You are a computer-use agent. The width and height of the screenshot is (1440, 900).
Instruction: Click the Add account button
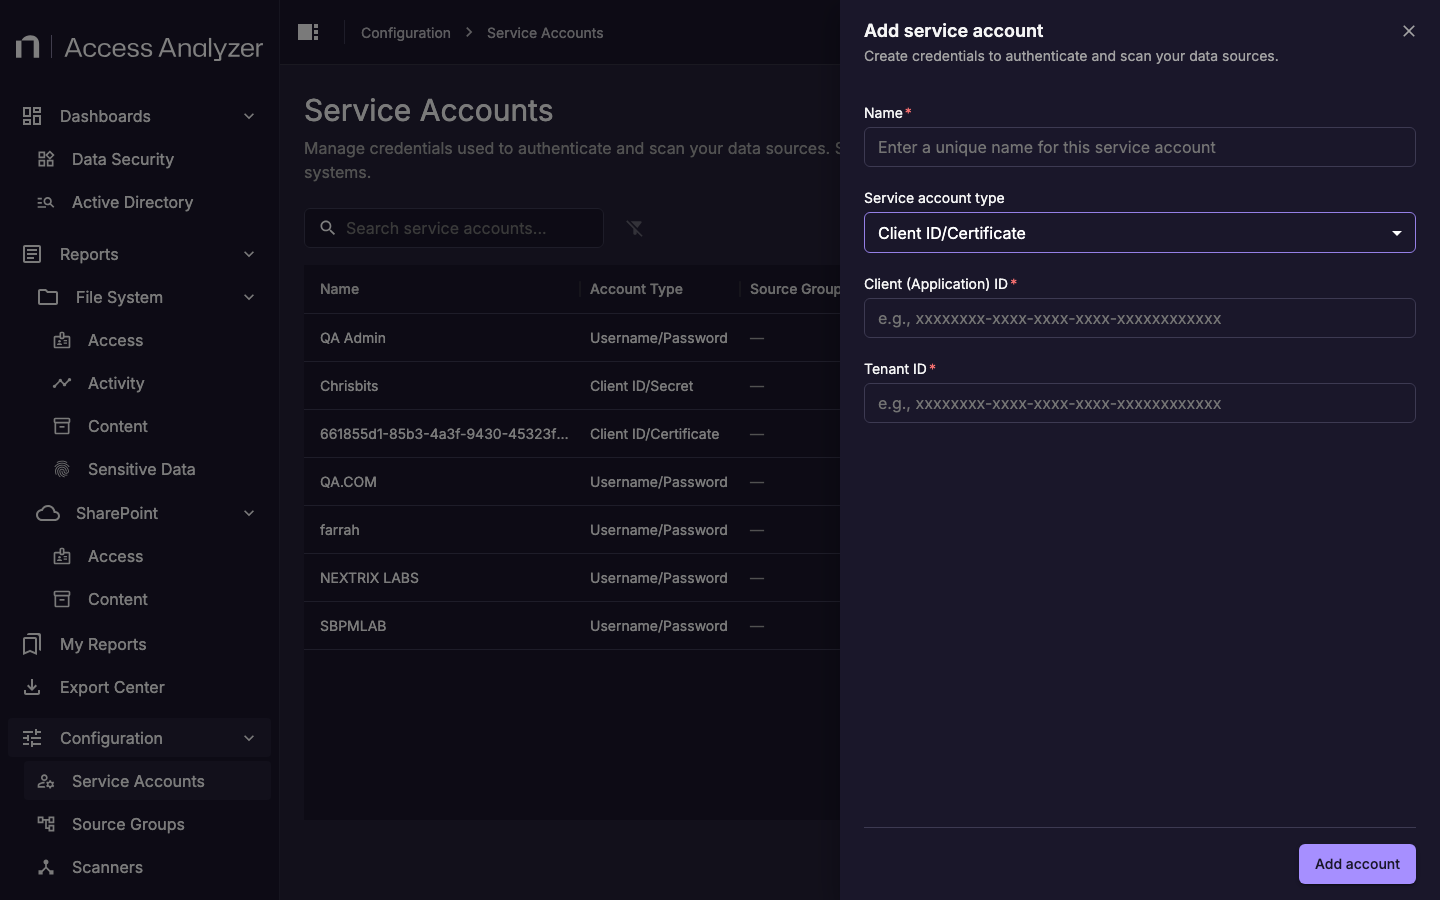(1356, 864)
